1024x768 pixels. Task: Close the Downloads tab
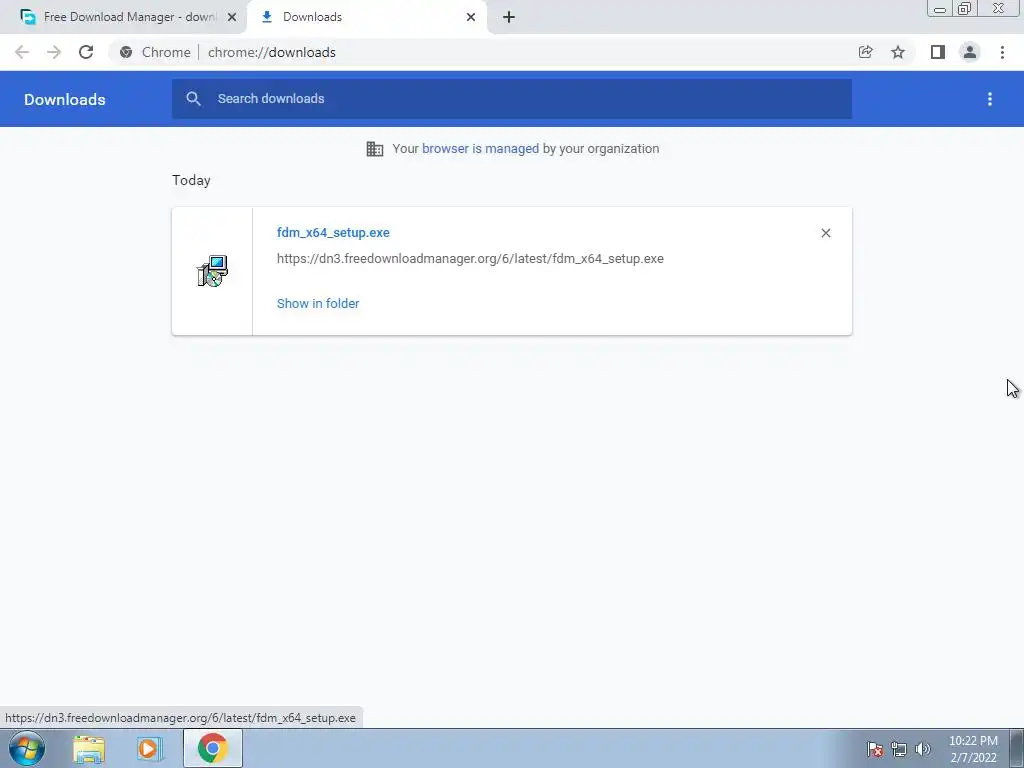click(x=471, y=17)
